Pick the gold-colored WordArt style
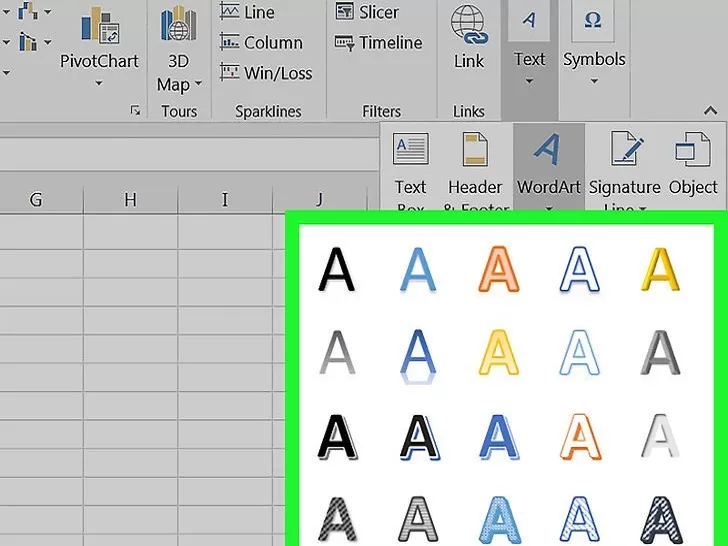Image resolution: width=728 pixels, height=546 pixels. (x=660, y=269)
